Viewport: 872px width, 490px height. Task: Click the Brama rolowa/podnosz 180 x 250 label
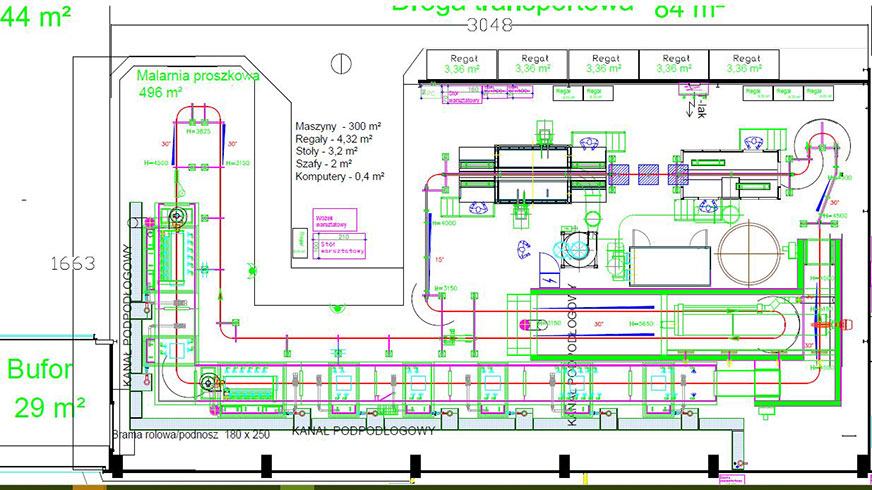click(x=191, y=435)
